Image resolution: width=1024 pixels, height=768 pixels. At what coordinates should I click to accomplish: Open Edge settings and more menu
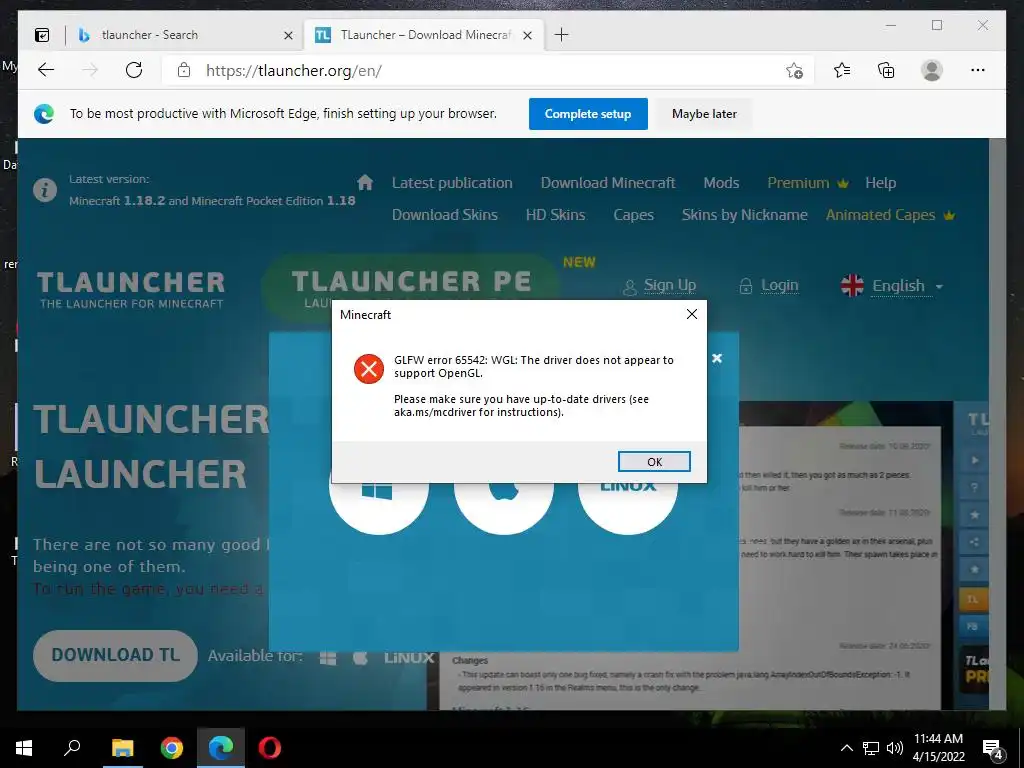click(x=977, y=70)
